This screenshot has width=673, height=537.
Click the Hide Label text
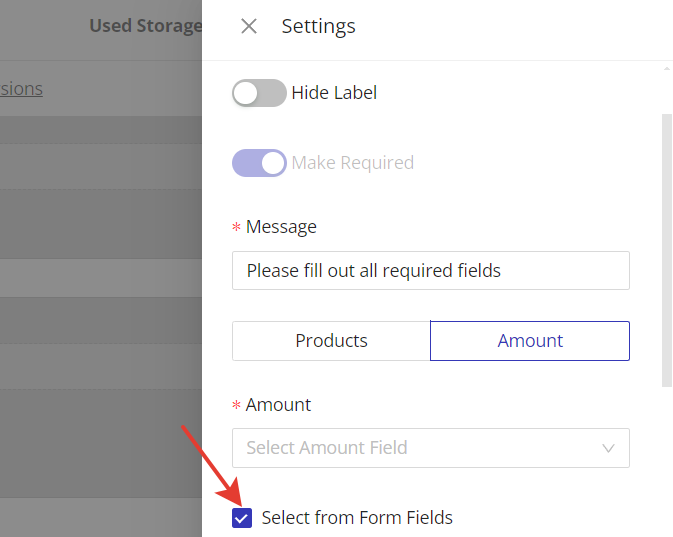click(334, 93)
